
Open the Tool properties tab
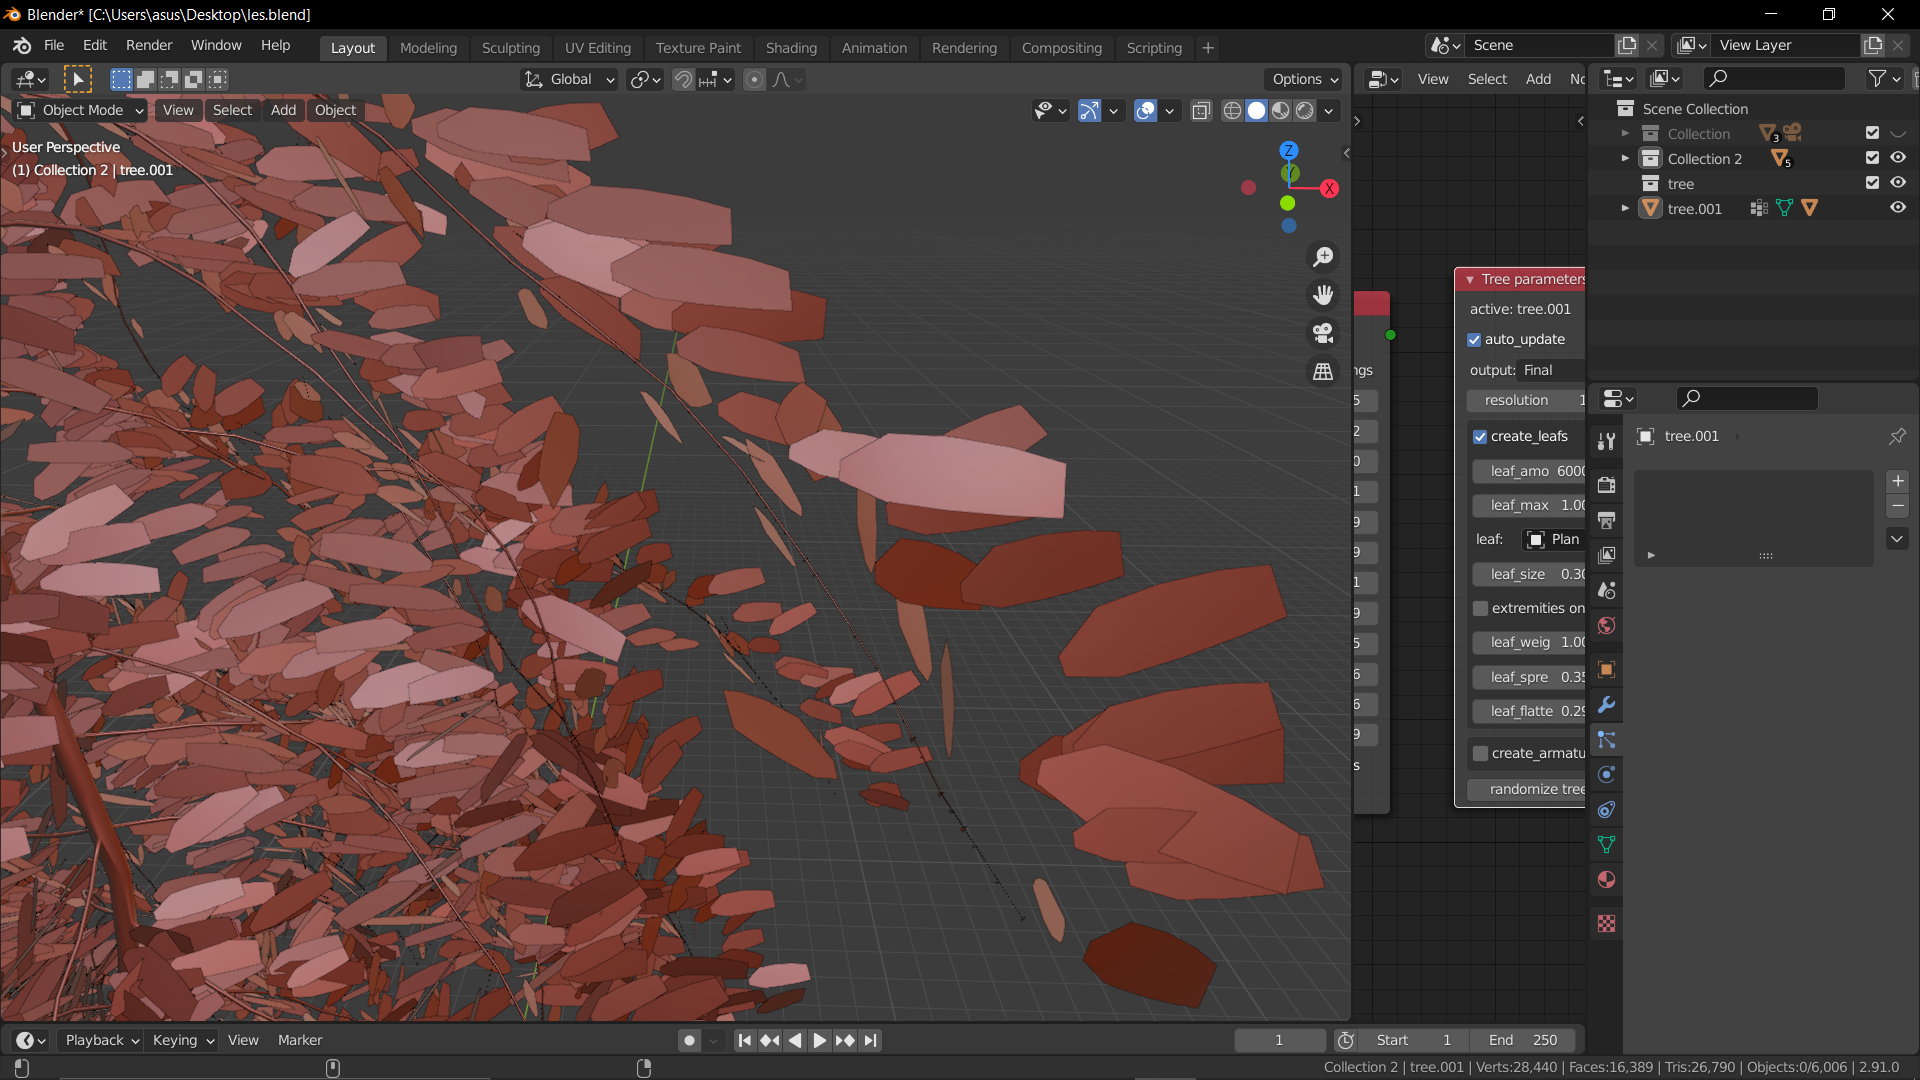pos(1606,441)
